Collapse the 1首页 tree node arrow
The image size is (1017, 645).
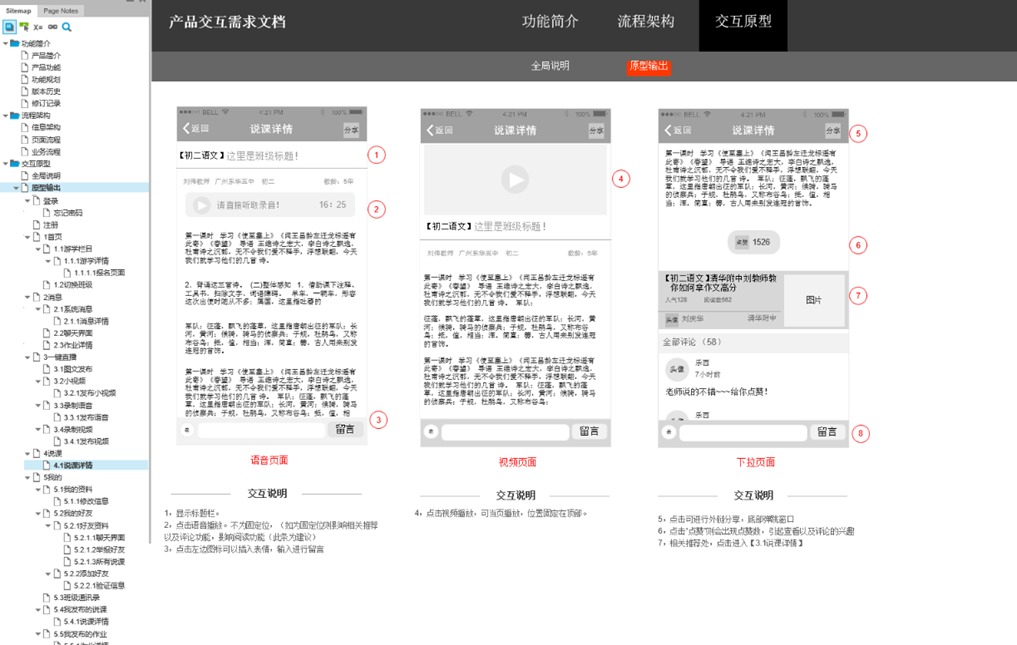coord(27,237)
